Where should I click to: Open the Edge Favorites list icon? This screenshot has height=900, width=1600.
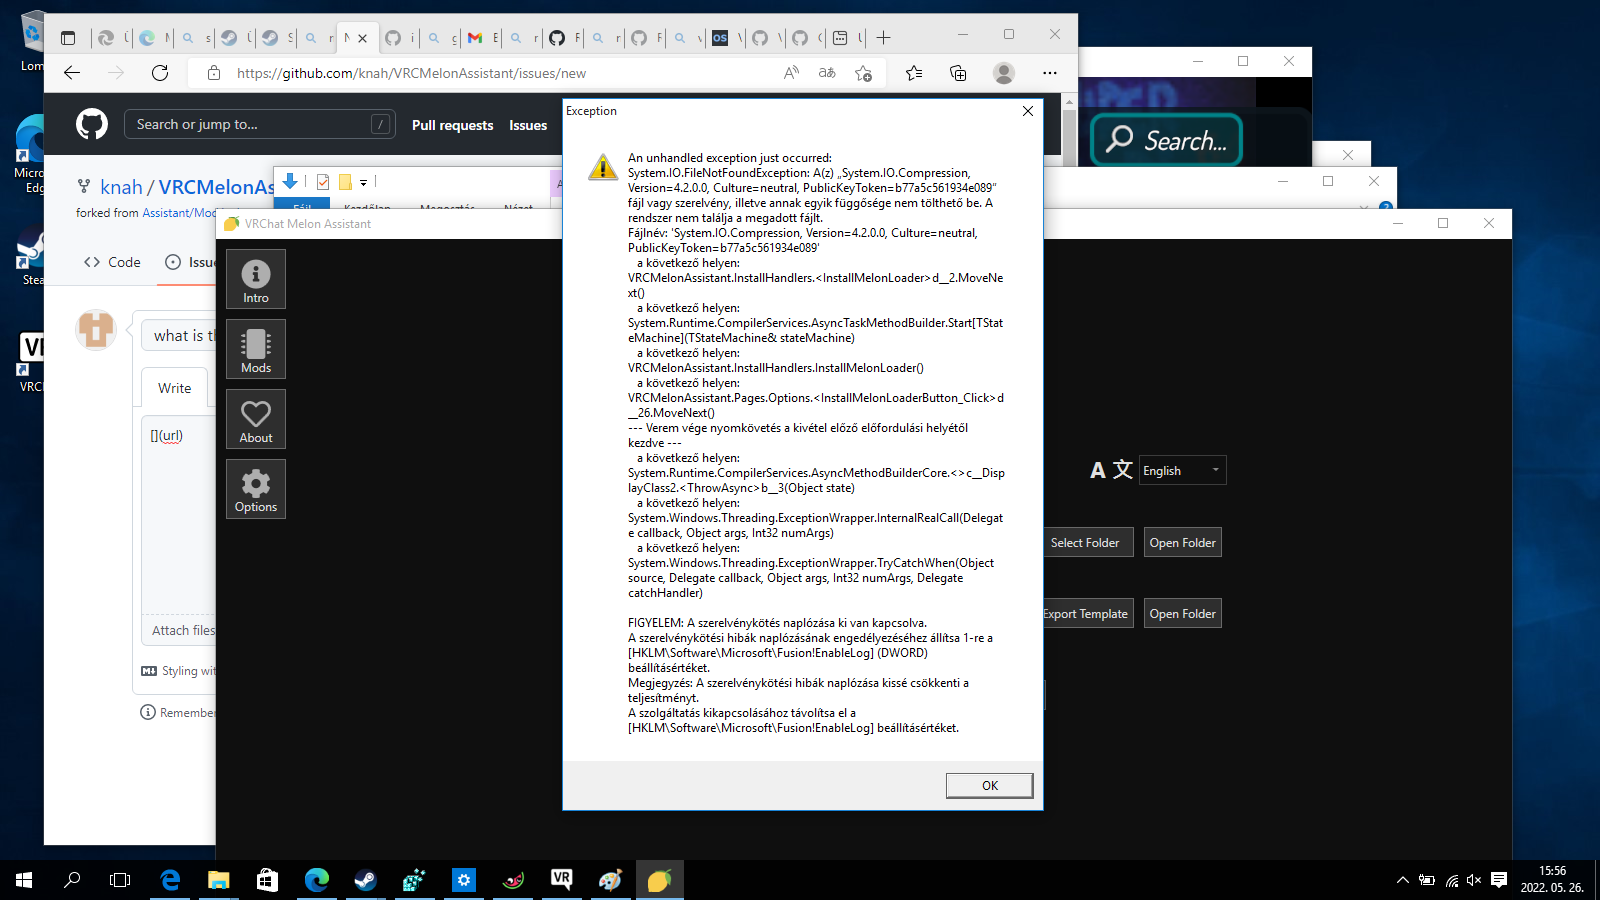(913, 73)
